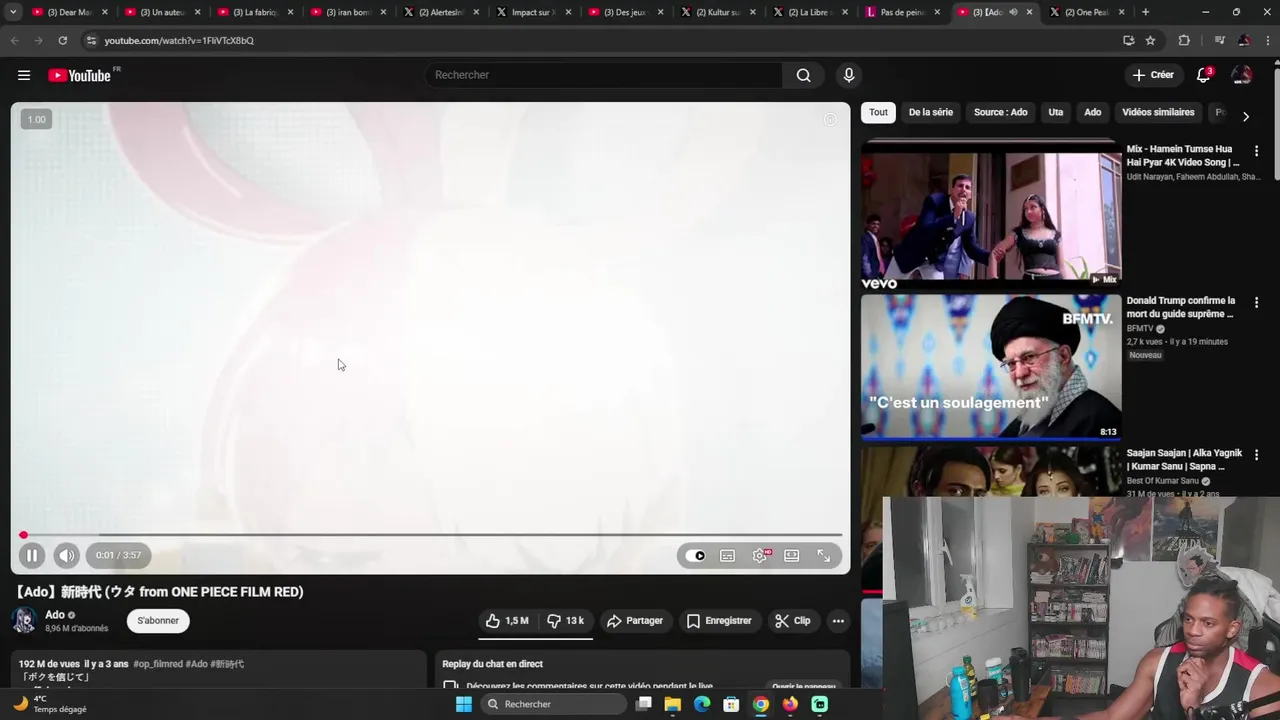This screenshot has width=1280, height=720.
Task: Click Ouvrir le panneau chat button
Action: tap(804, 686)
